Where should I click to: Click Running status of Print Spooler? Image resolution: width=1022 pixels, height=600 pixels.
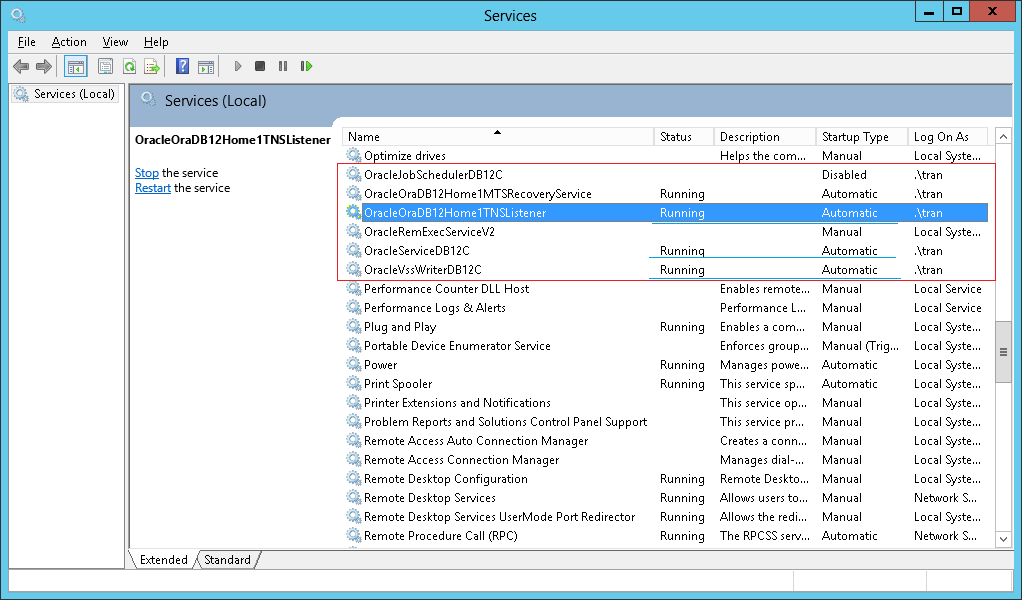[x=682, y=384]
